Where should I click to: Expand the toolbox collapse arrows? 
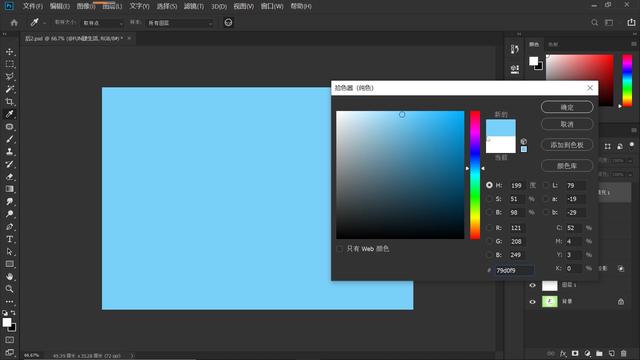point(4,34)
